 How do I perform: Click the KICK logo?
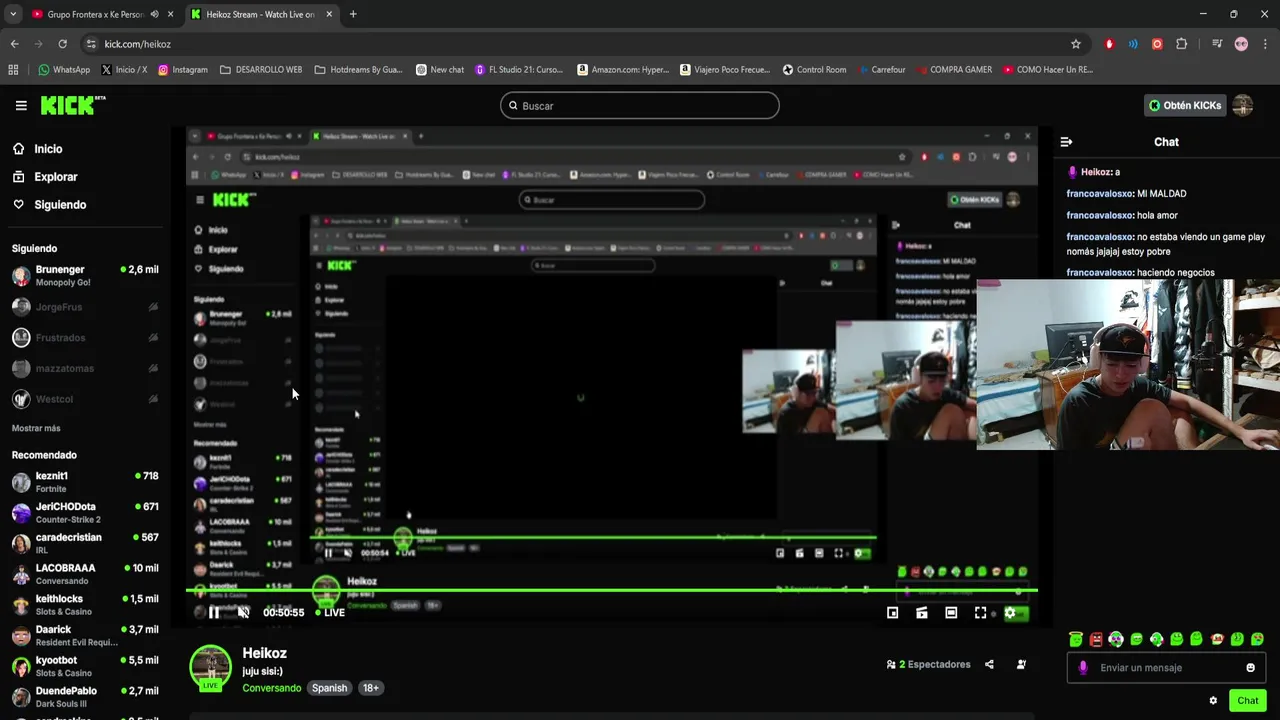click(72, 105)
